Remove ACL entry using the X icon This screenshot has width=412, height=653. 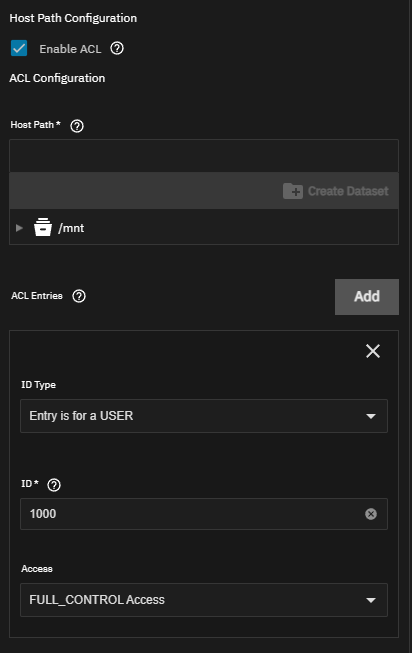coord(373,351)
